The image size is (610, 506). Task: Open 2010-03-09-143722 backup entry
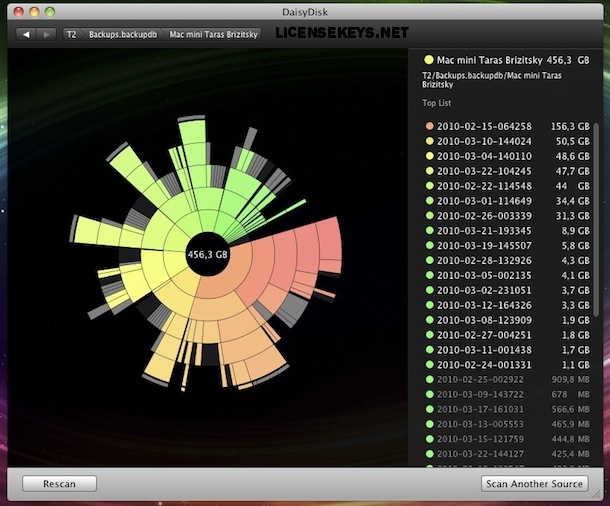[x=507, y=394]
